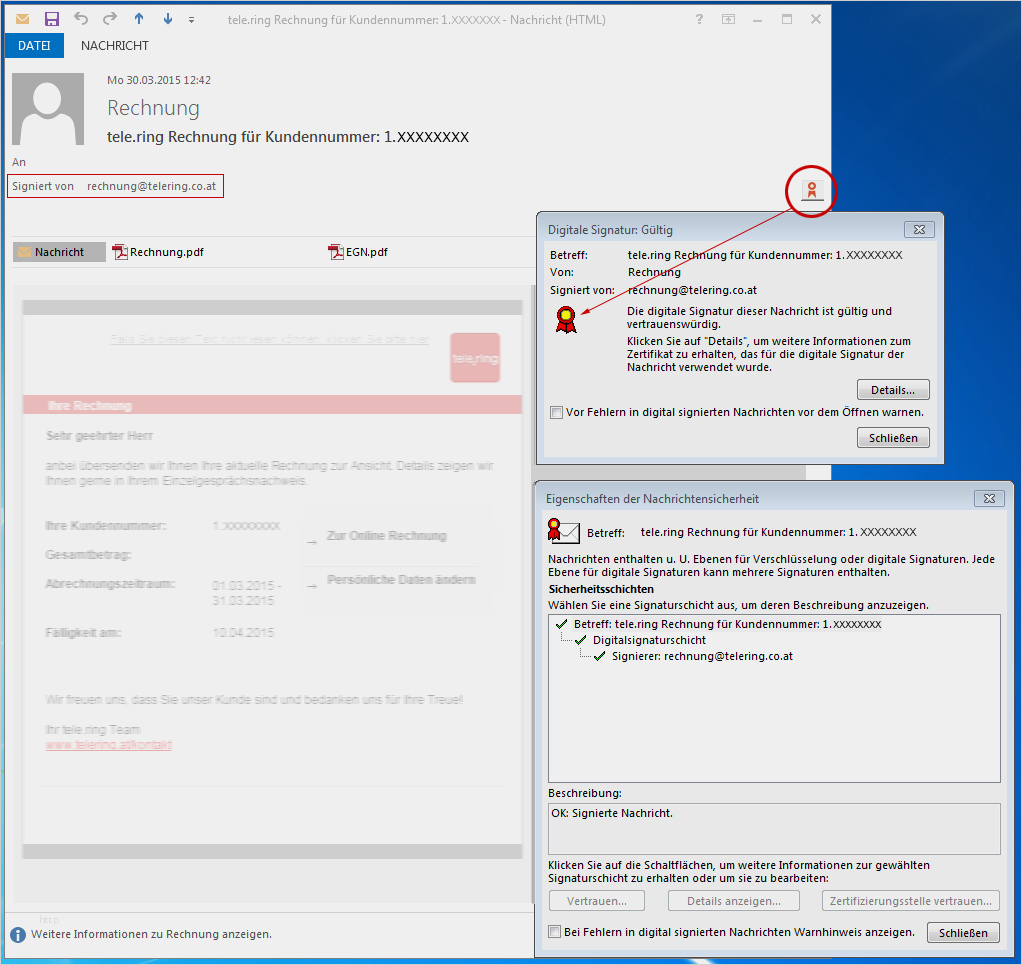Click the info icon in the status bar

(x=18, y=934)
